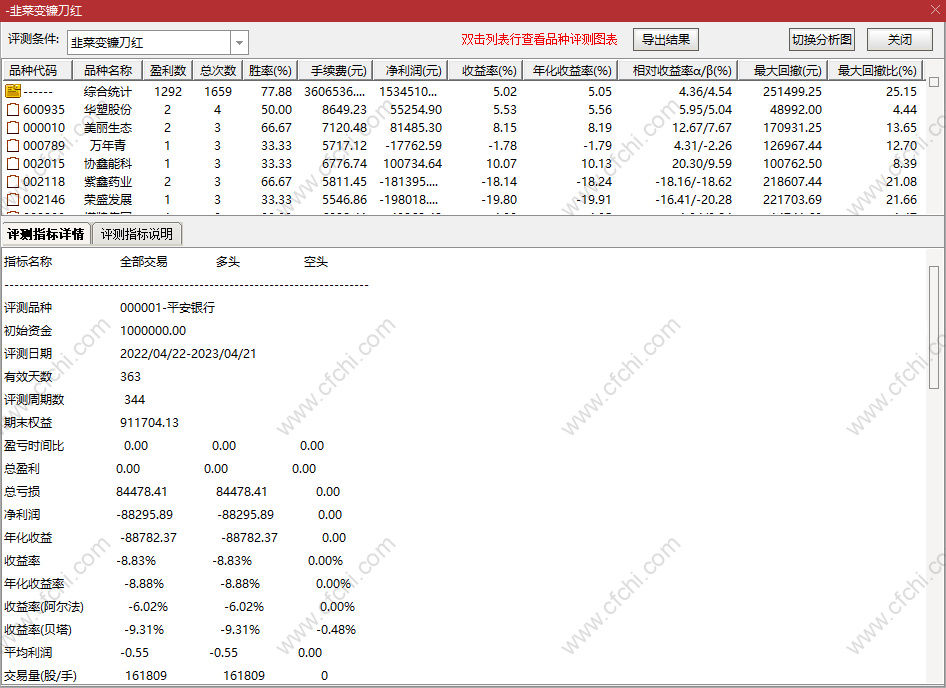Select the 协鑫能科 row name
Image resolution: width=946 pixels, height=688 pixels.
[x=107, y=164]
